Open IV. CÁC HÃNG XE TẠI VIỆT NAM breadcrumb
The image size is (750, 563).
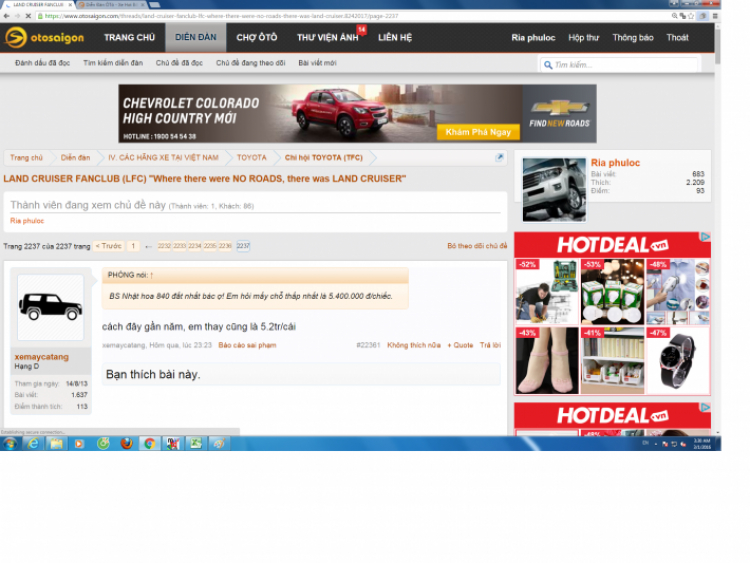[x=163, y=157]
